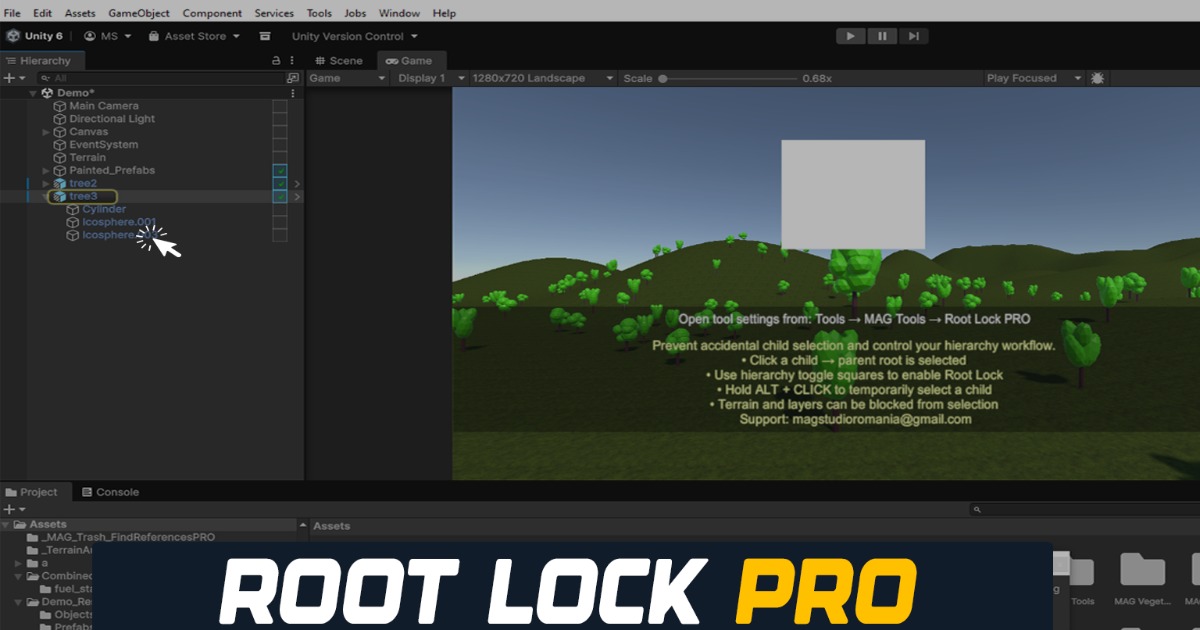Open the Help menu
The image size is (1200, 630).
click(444, 13)
